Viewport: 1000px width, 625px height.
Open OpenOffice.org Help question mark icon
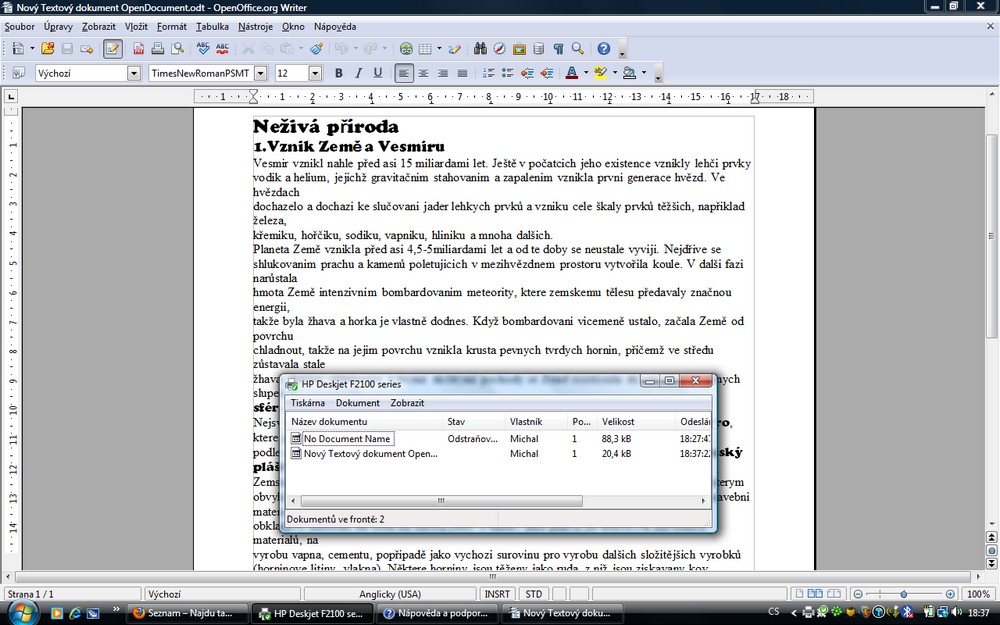coord(603,48)
